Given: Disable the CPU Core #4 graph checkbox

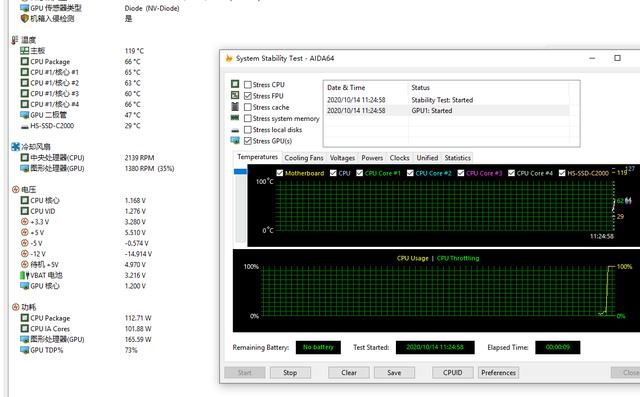Looking at the screenshot, I should click(x=511, y=173).
